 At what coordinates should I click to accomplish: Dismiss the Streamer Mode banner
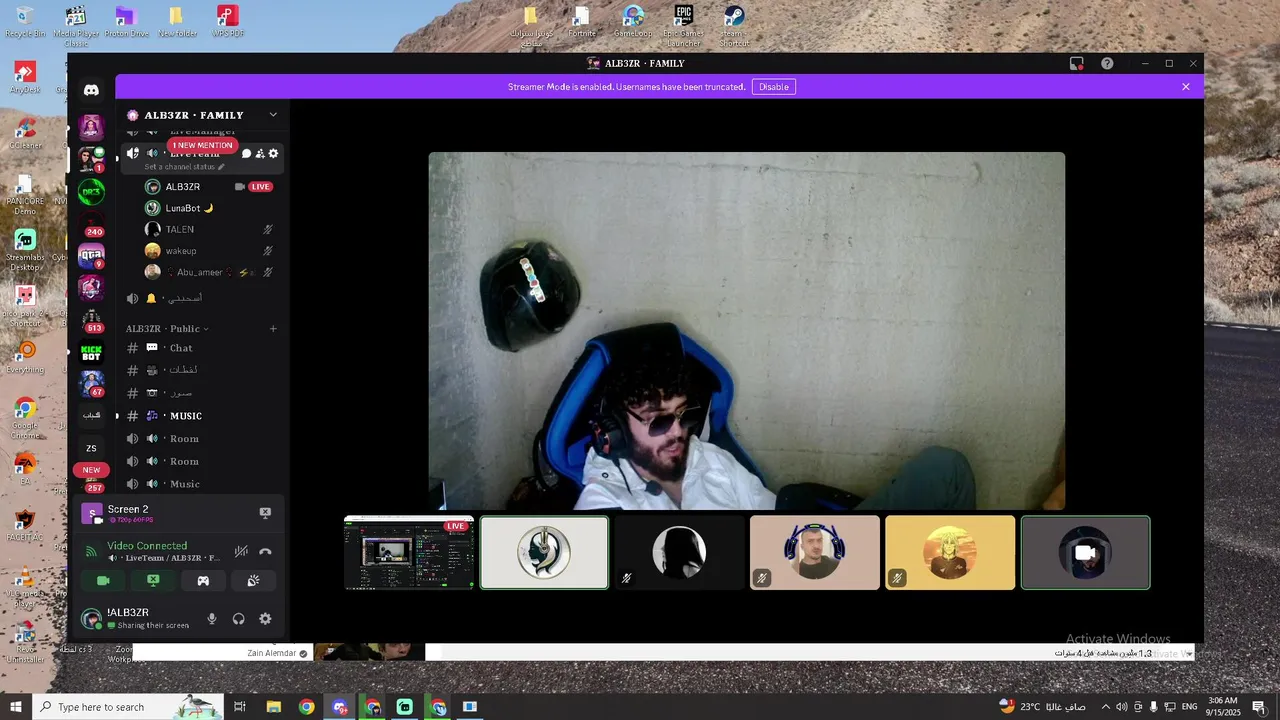tap(1186, 87)
